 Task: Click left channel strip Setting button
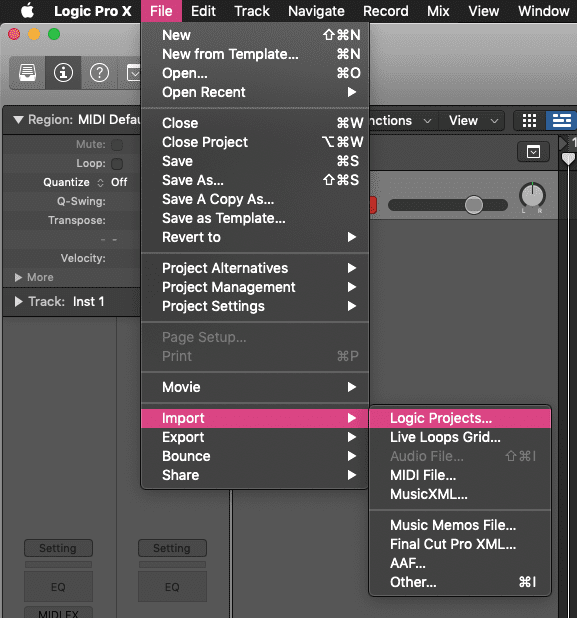tap(58, 548)
